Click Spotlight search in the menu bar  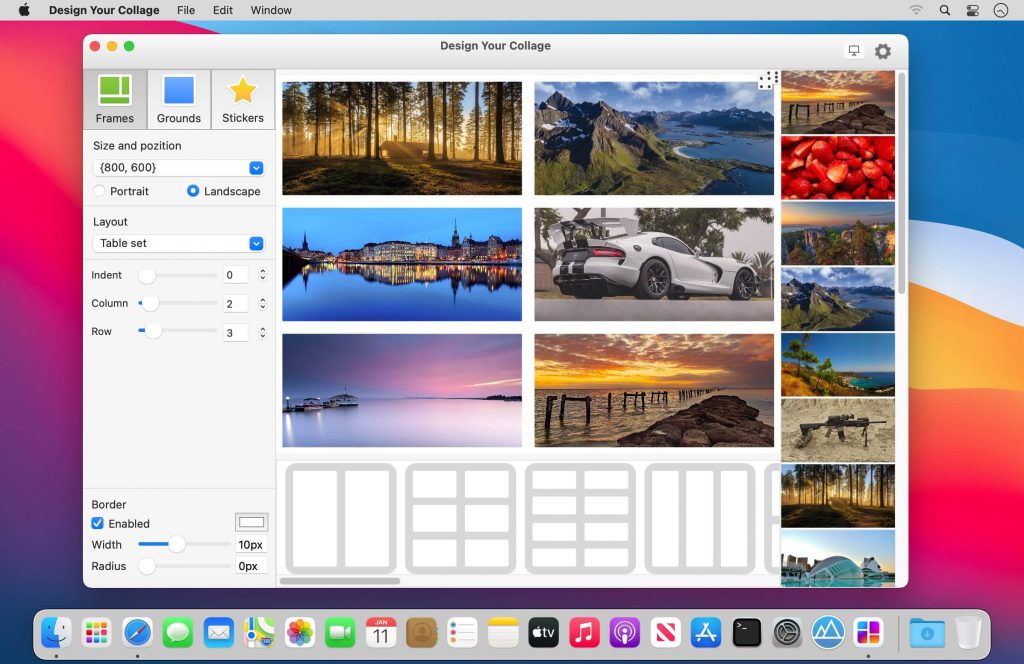click(943, 10)
